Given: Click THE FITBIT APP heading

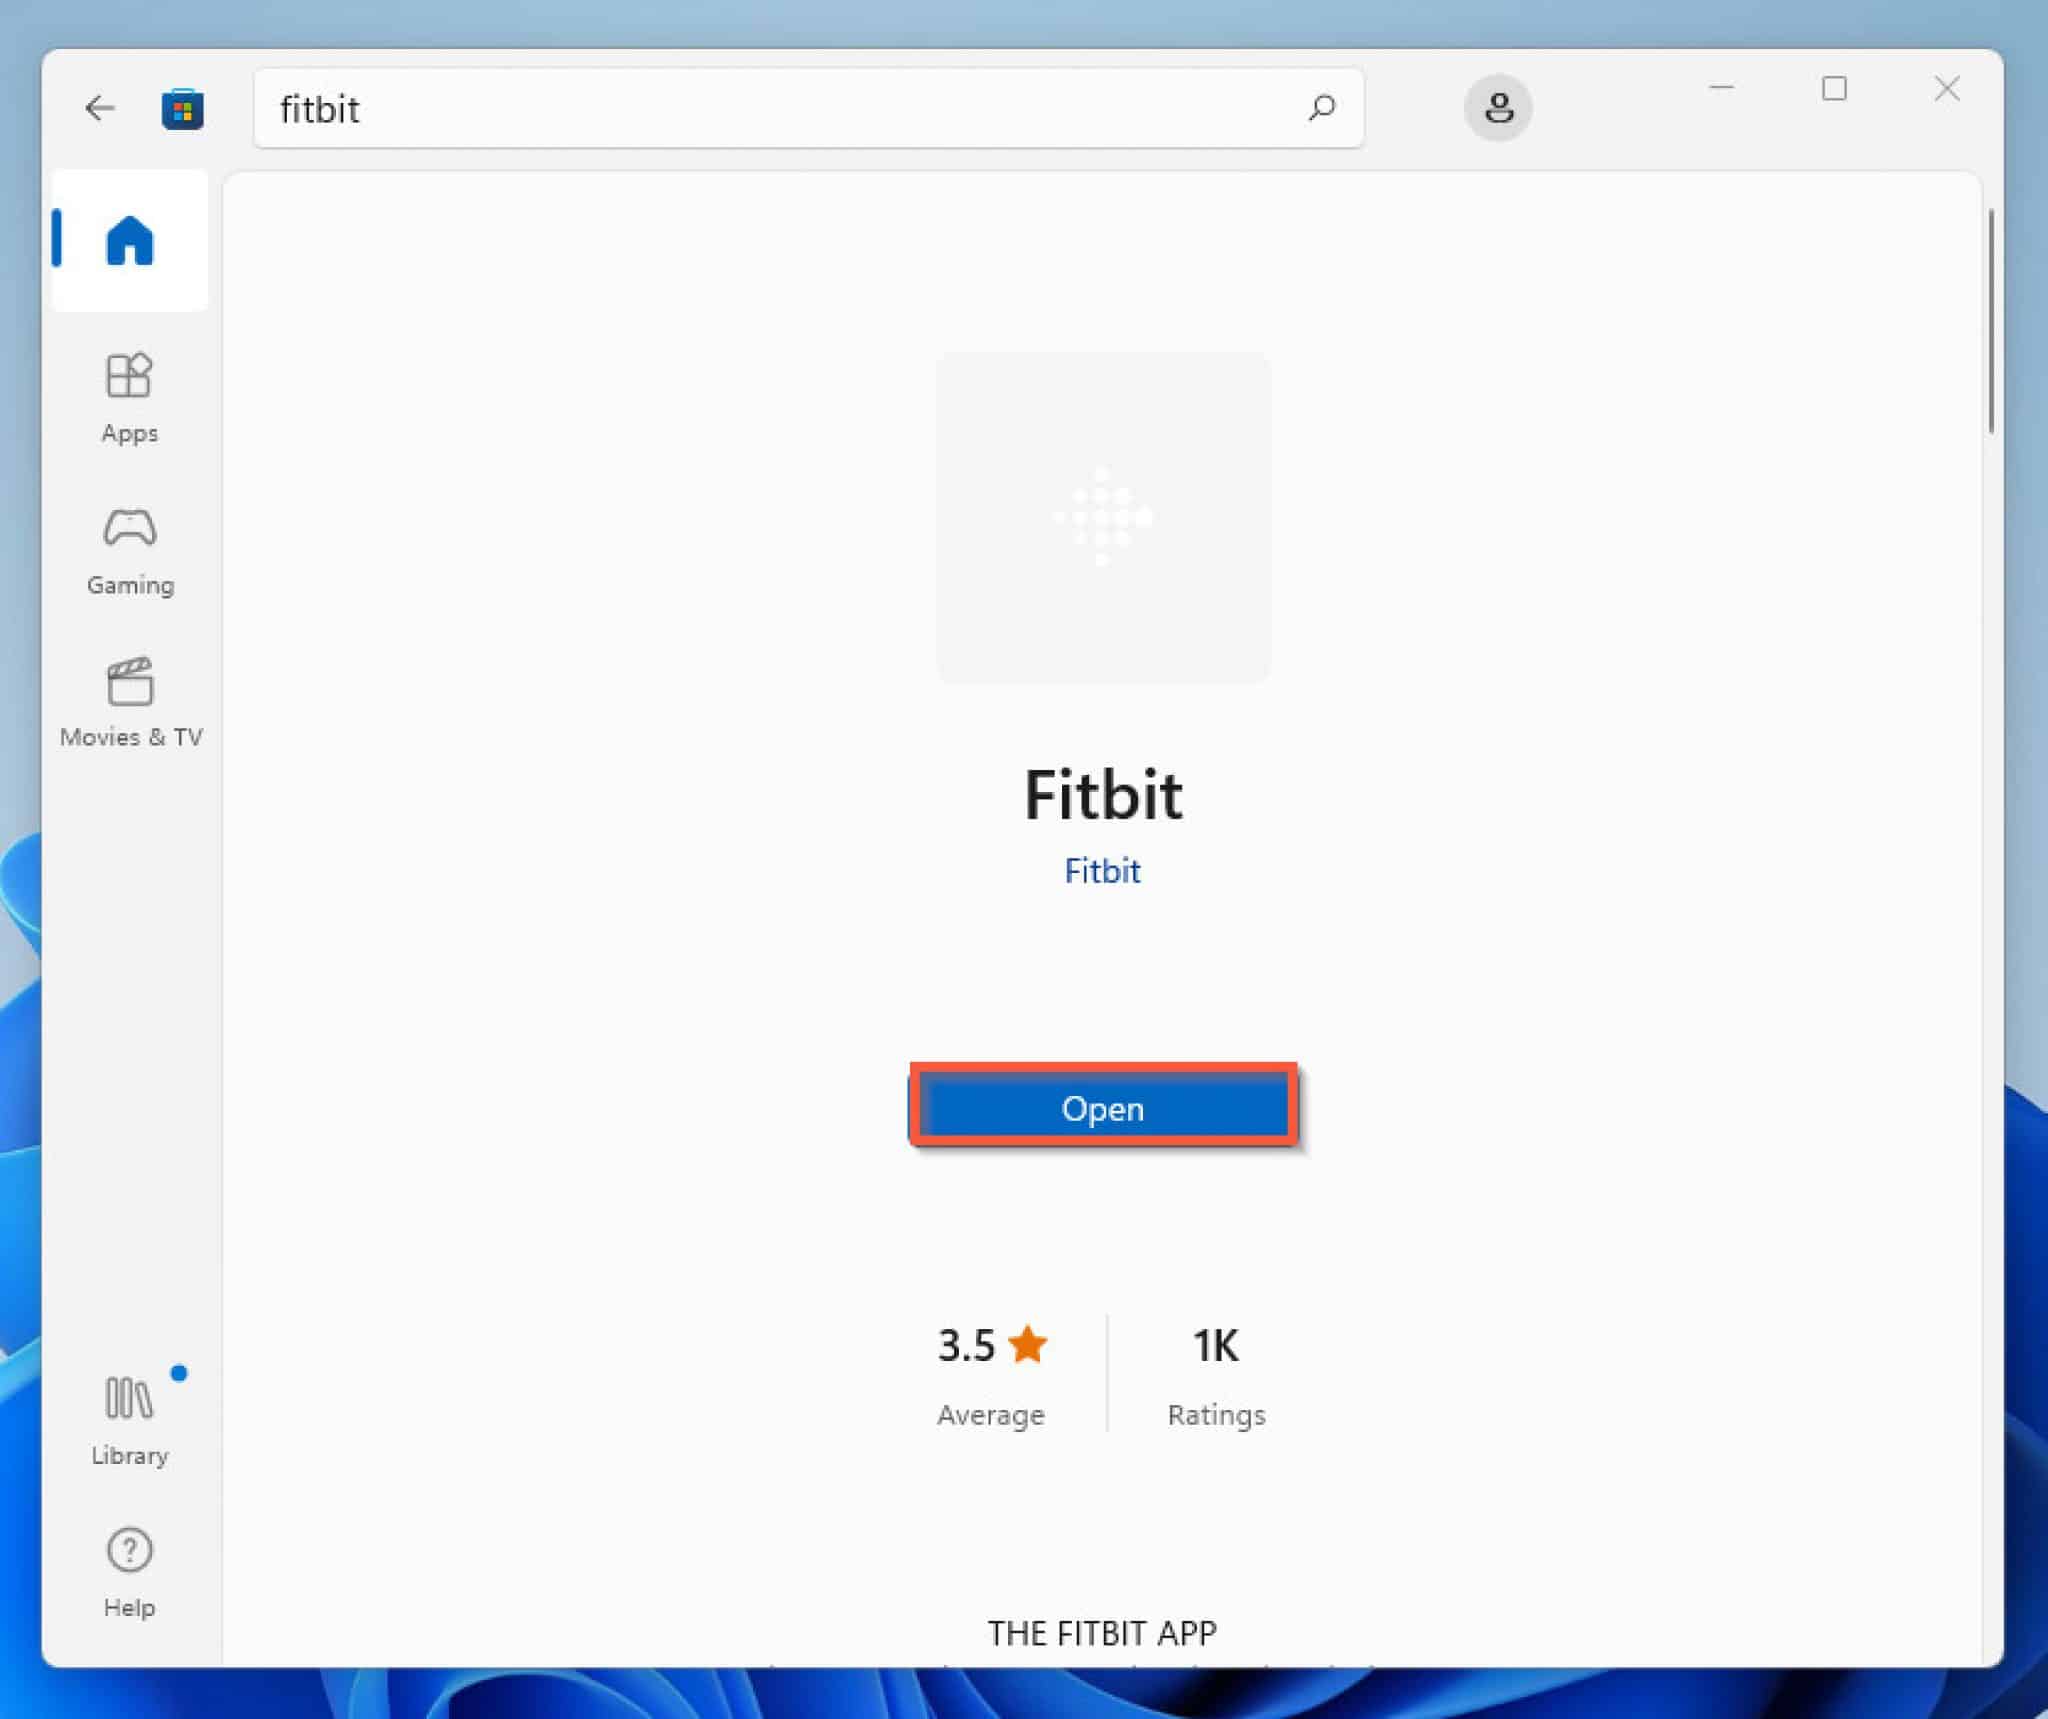Looking at the screenshot, I should 1102,1633.
